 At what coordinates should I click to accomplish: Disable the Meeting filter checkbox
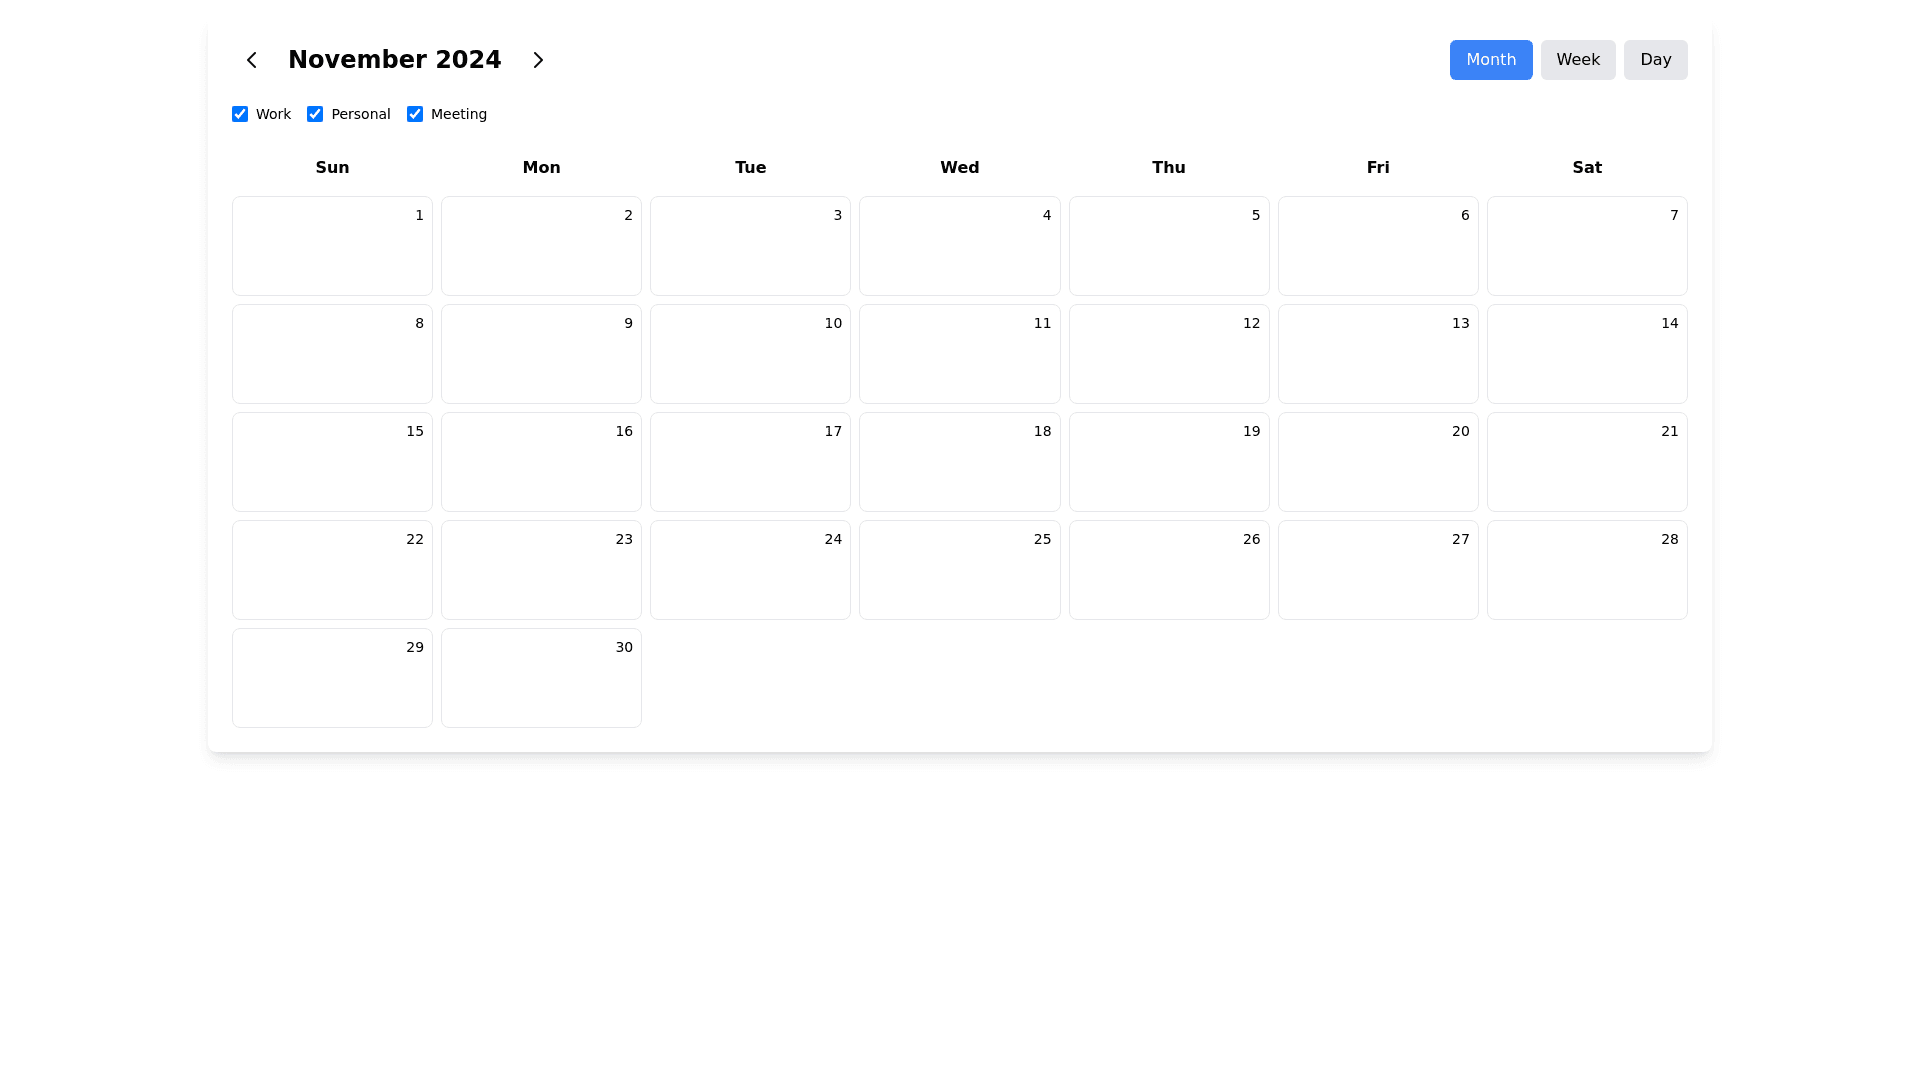(415, 114)
